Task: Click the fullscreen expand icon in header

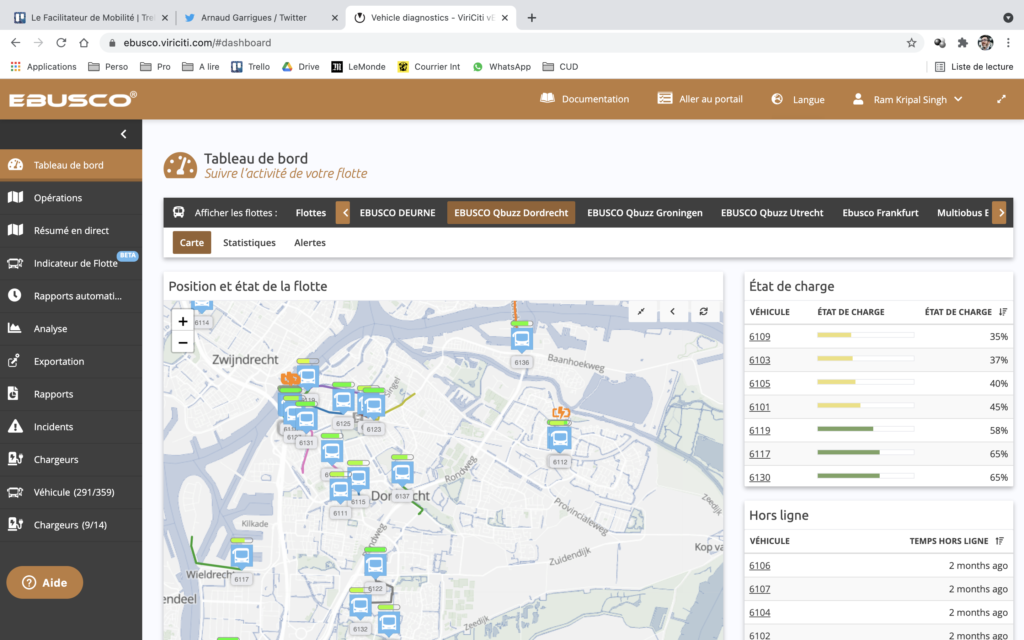Action: click(1001, 99)
